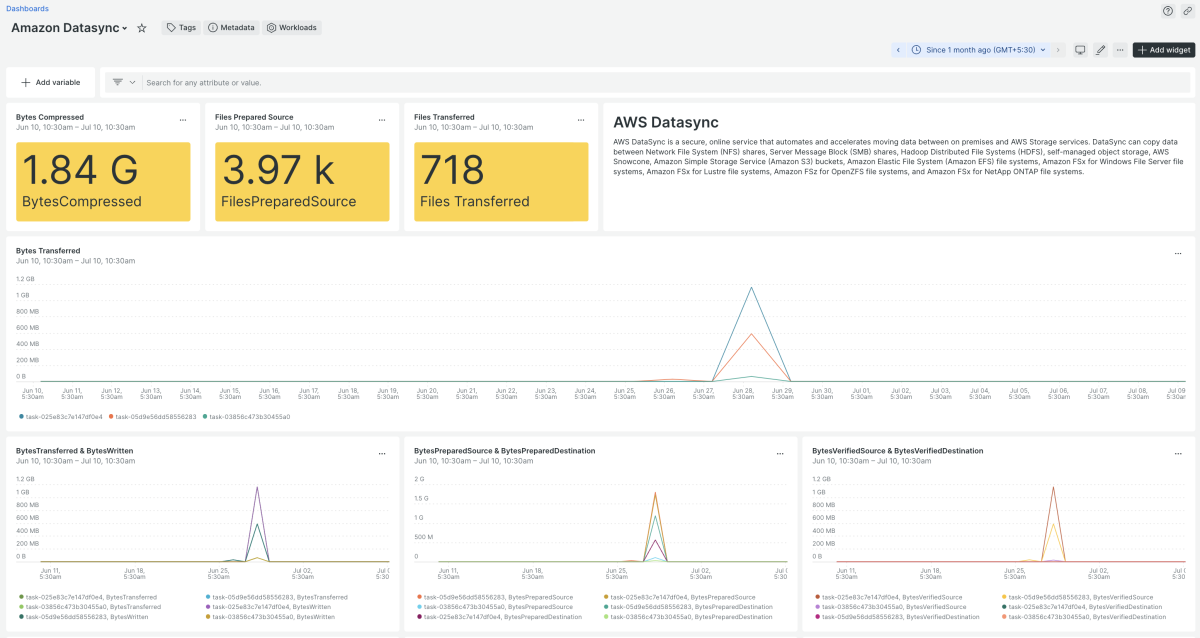Toggle task-025e83c7e147df0e4 series in Bytes Transferred legend
1200x638 pixels.
point(60,416)
